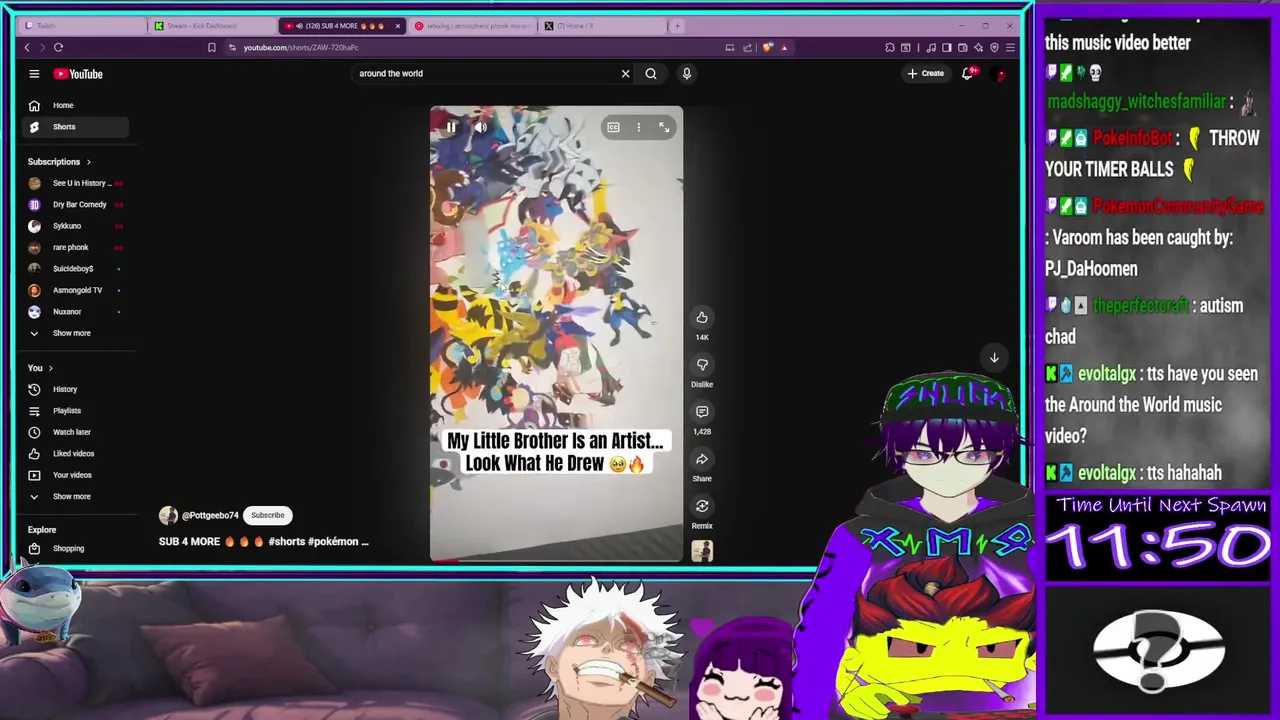Switch to the relaxing atmospheric phonk tab
Image resolution: width=1280 pixels, height=720 pixels.
[472, 26]
